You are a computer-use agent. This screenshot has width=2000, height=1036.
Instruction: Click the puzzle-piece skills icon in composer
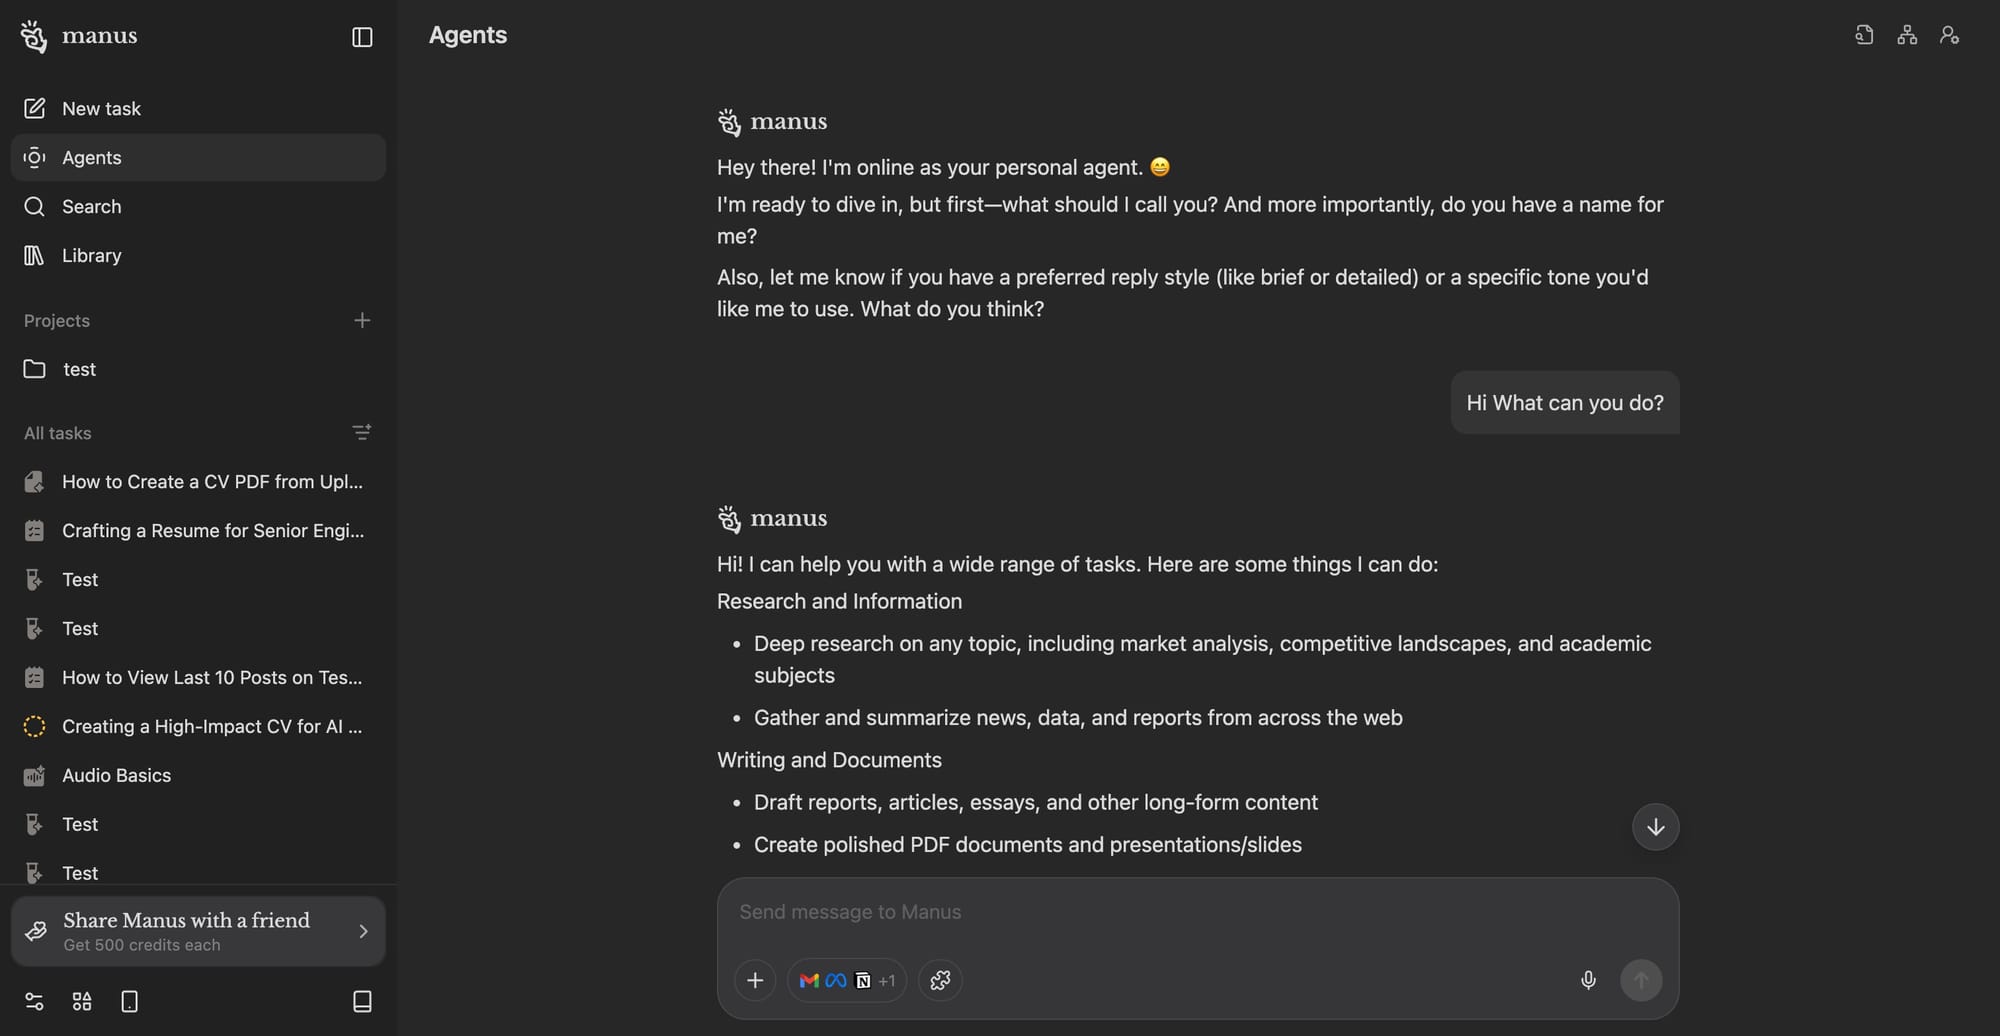coord(940,980)
